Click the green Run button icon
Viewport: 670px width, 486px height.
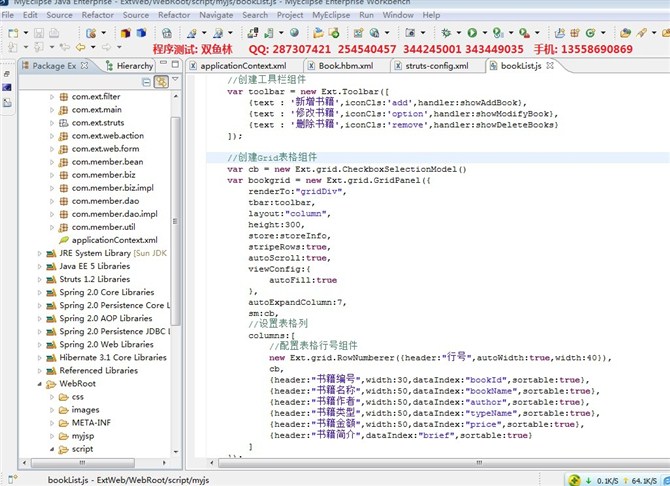pyautogui.click(x=472, y=33)
